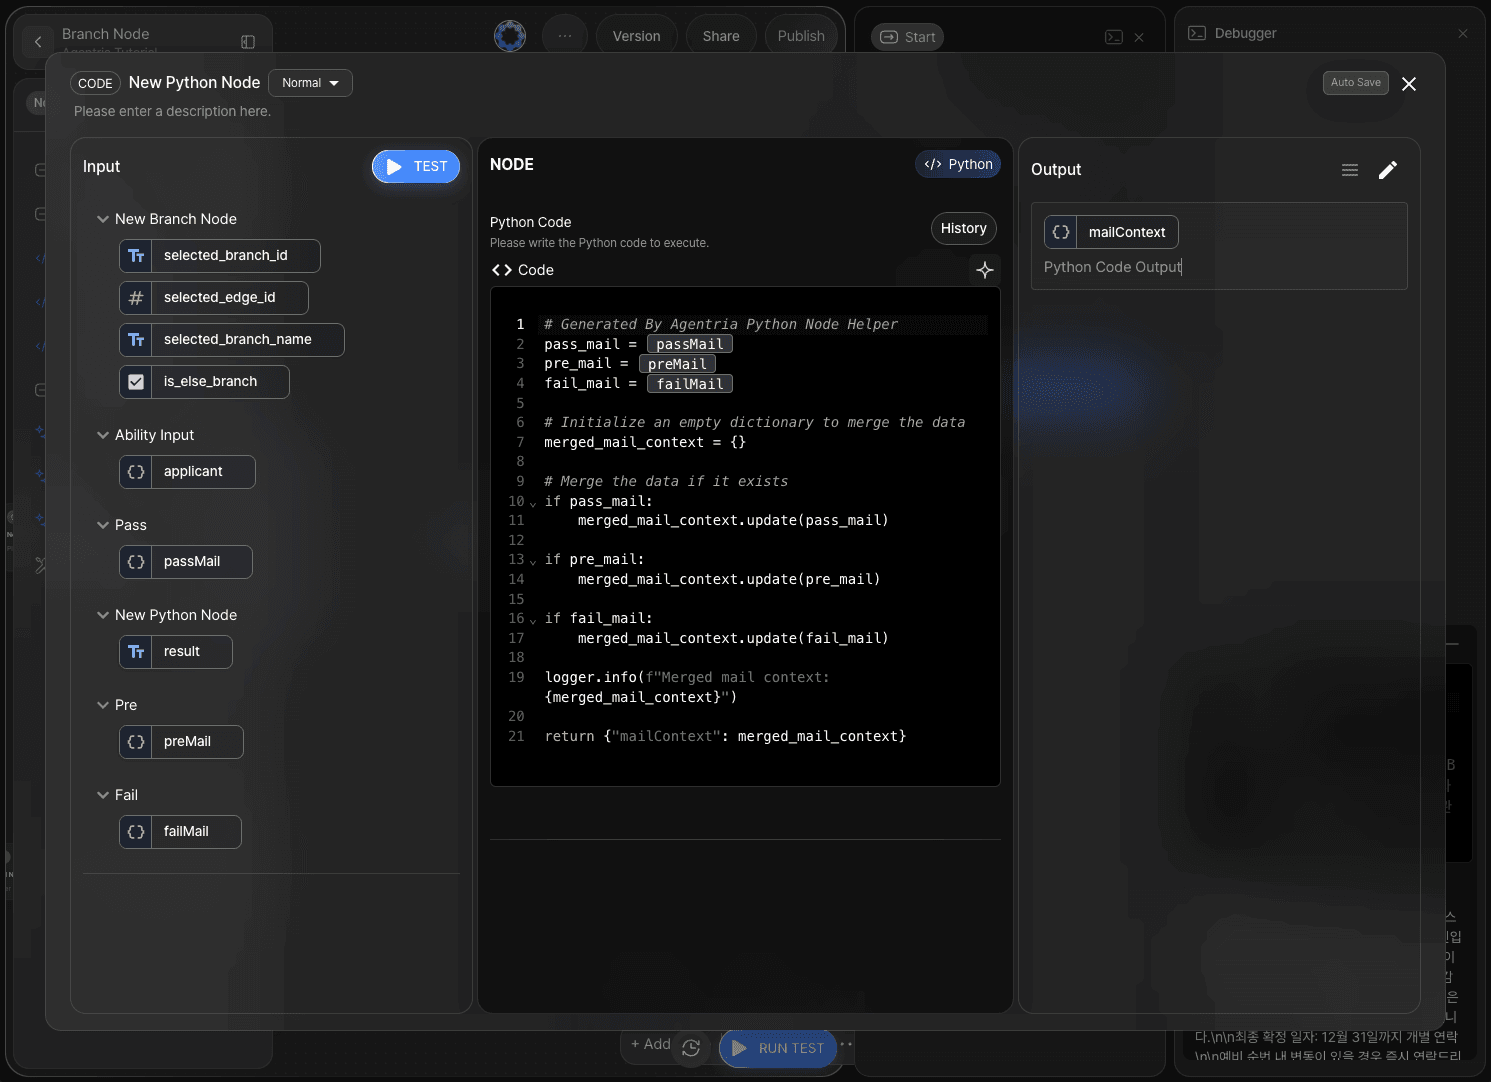Image resolution: width=1491 pixels, height=1082 pixels.
Task: Collapse the Pass input group
Action: tap(102, 525)
